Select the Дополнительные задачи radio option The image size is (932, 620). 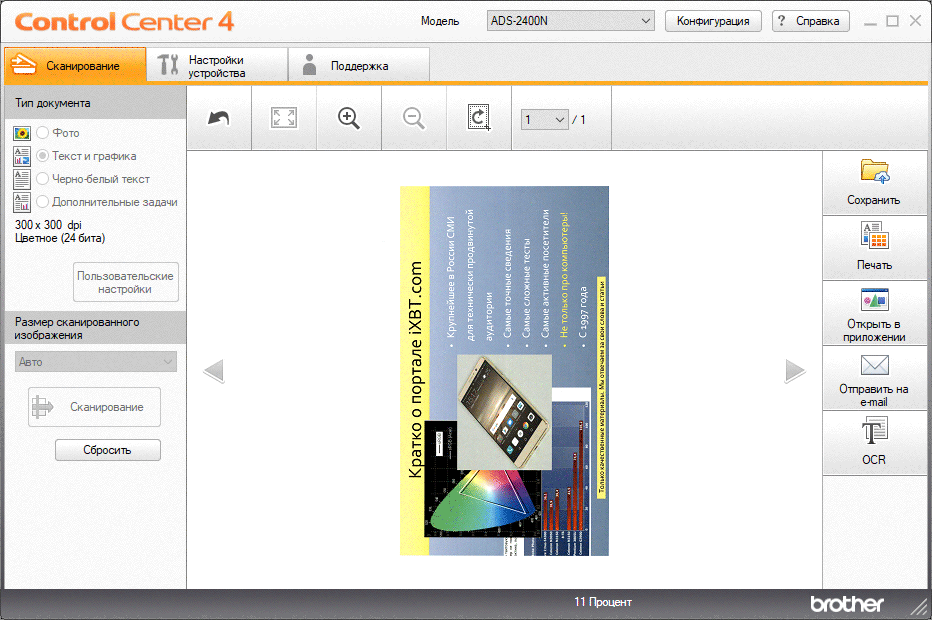43,202
